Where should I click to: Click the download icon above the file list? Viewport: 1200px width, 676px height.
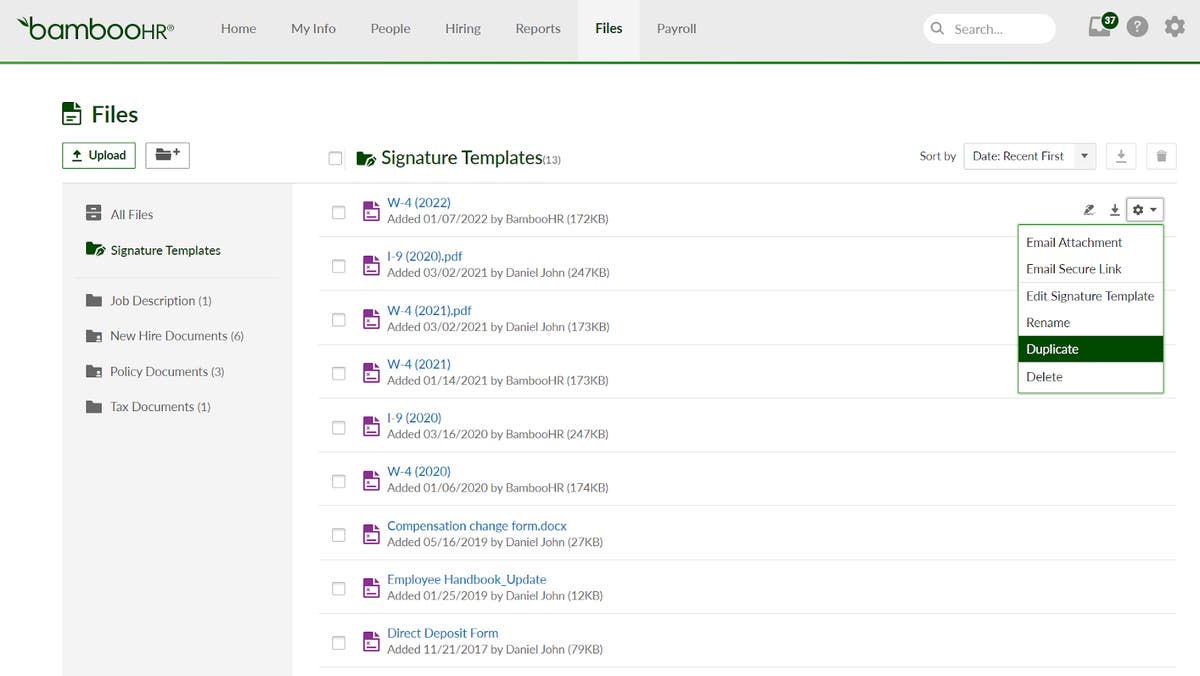tap(1120, 156)
